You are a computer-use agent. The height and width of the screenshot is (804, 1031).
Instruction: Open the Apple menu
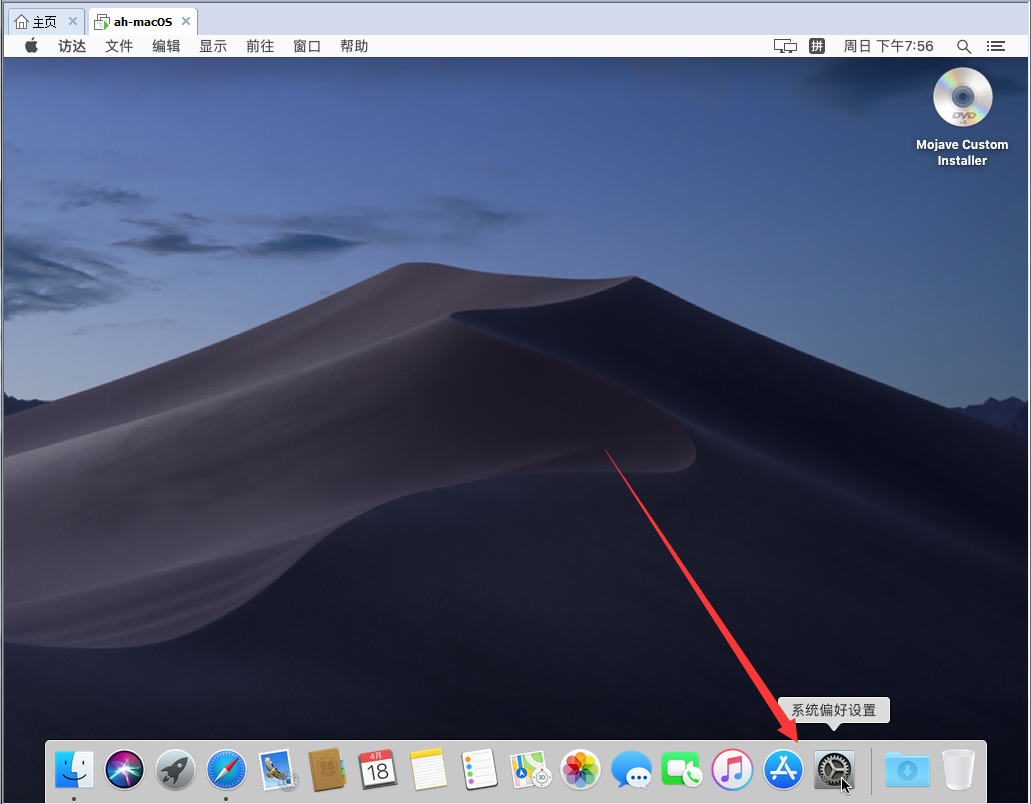(x=31, y=46)
